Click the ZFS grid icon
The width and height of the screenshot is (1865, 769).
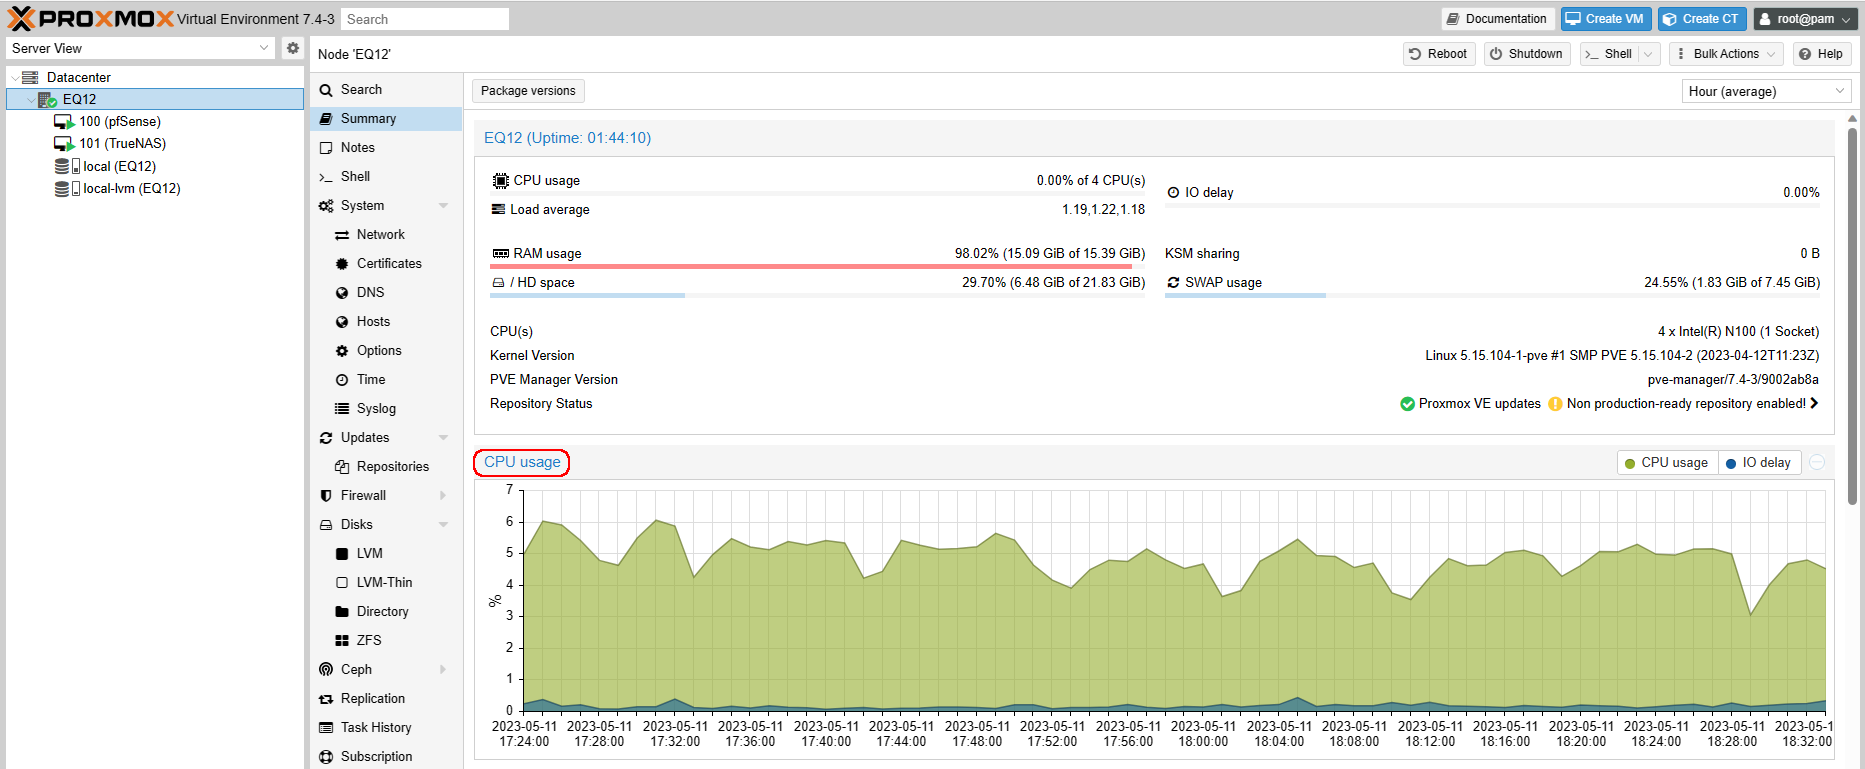point(342,641)
